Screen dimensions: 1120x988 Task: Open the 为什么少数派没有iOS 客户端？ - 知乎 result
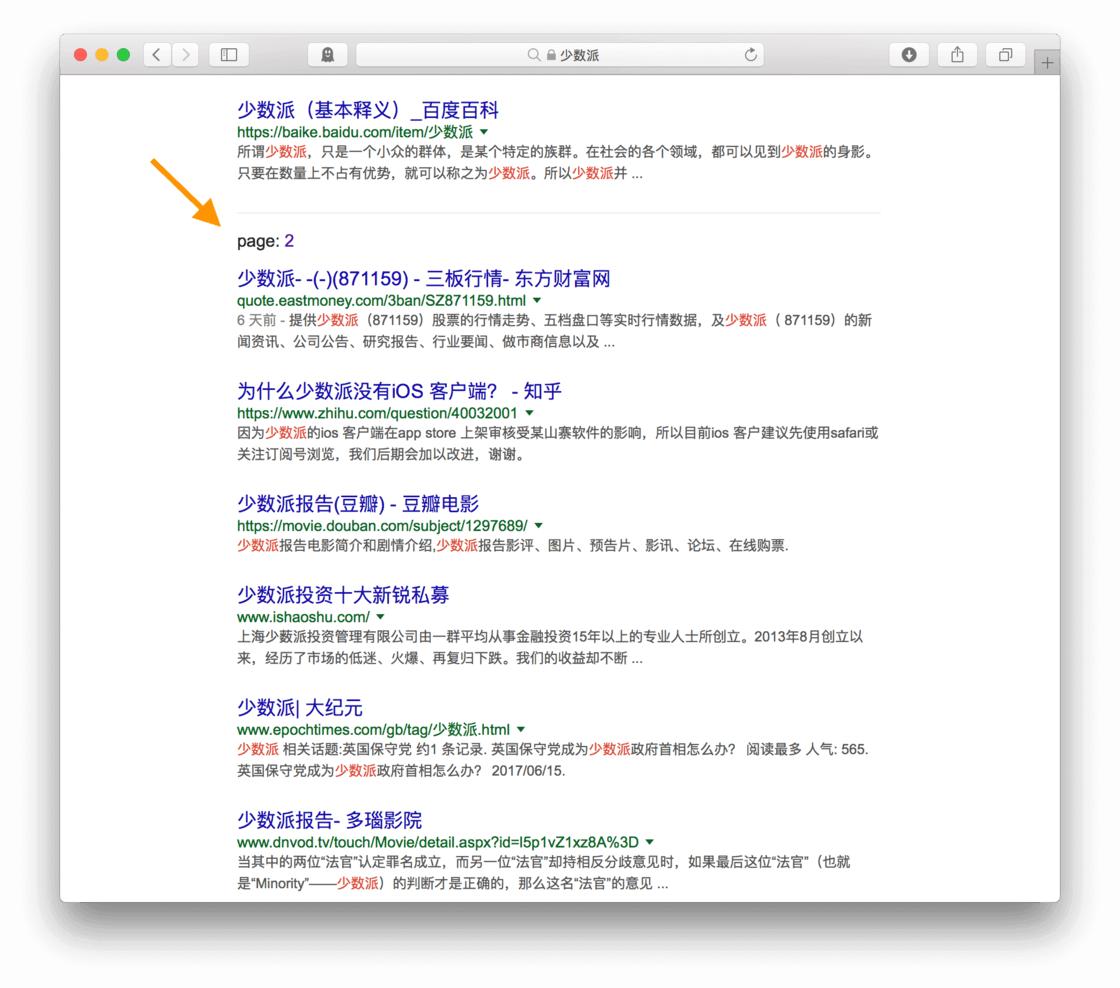[399, 391]
